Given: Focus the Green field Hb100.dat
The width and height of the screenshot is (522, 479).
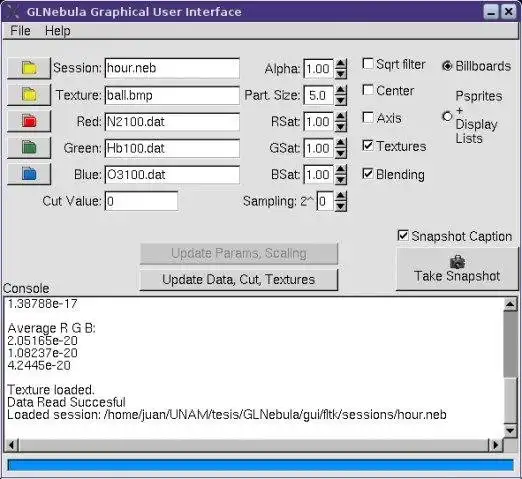Looking at the screenshot, I should click(172, 148).
